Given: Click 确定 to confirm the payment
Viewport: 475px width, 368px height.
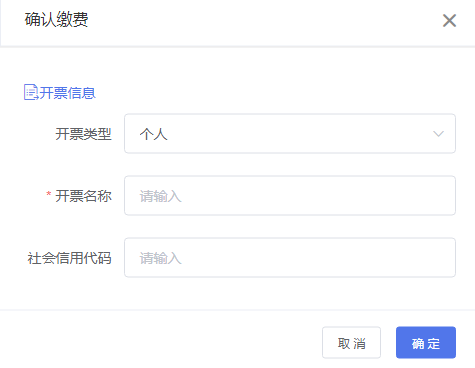Looking at the screenshot, I should click(426, 343).
